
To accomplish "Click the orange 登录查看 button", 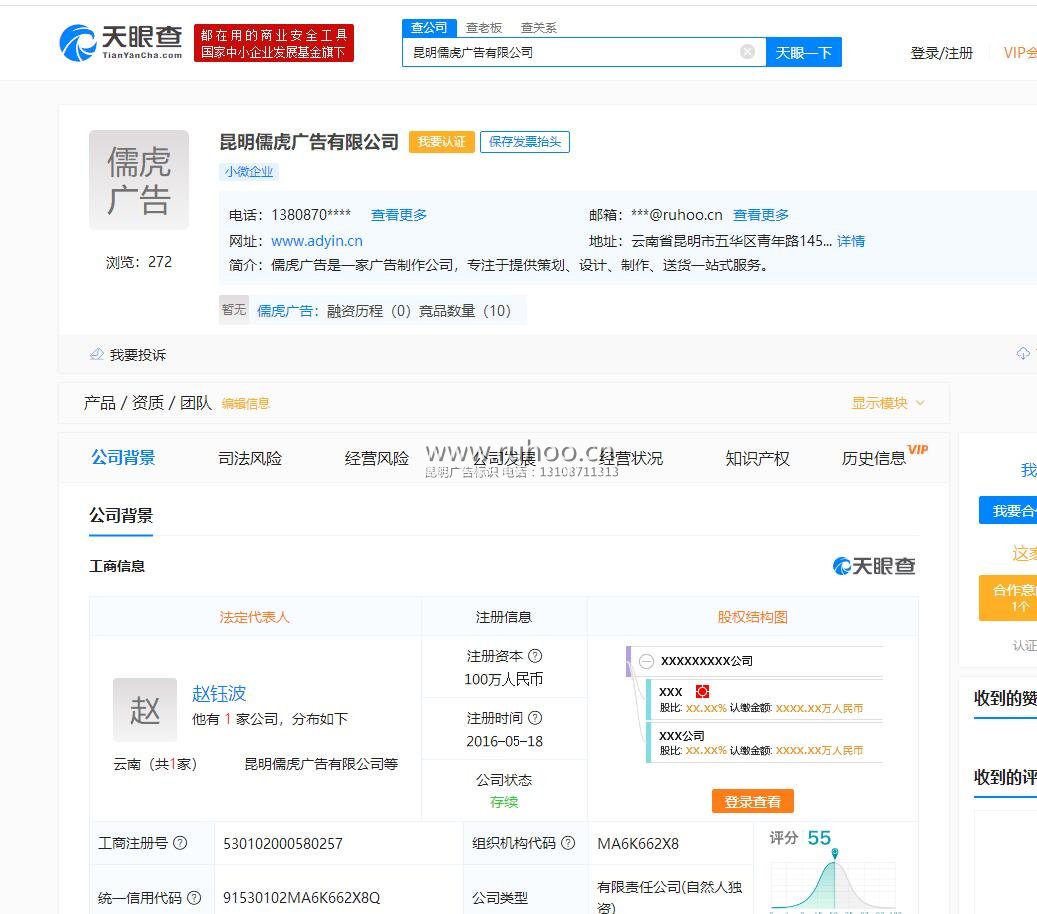I will (x=752, y=800).
